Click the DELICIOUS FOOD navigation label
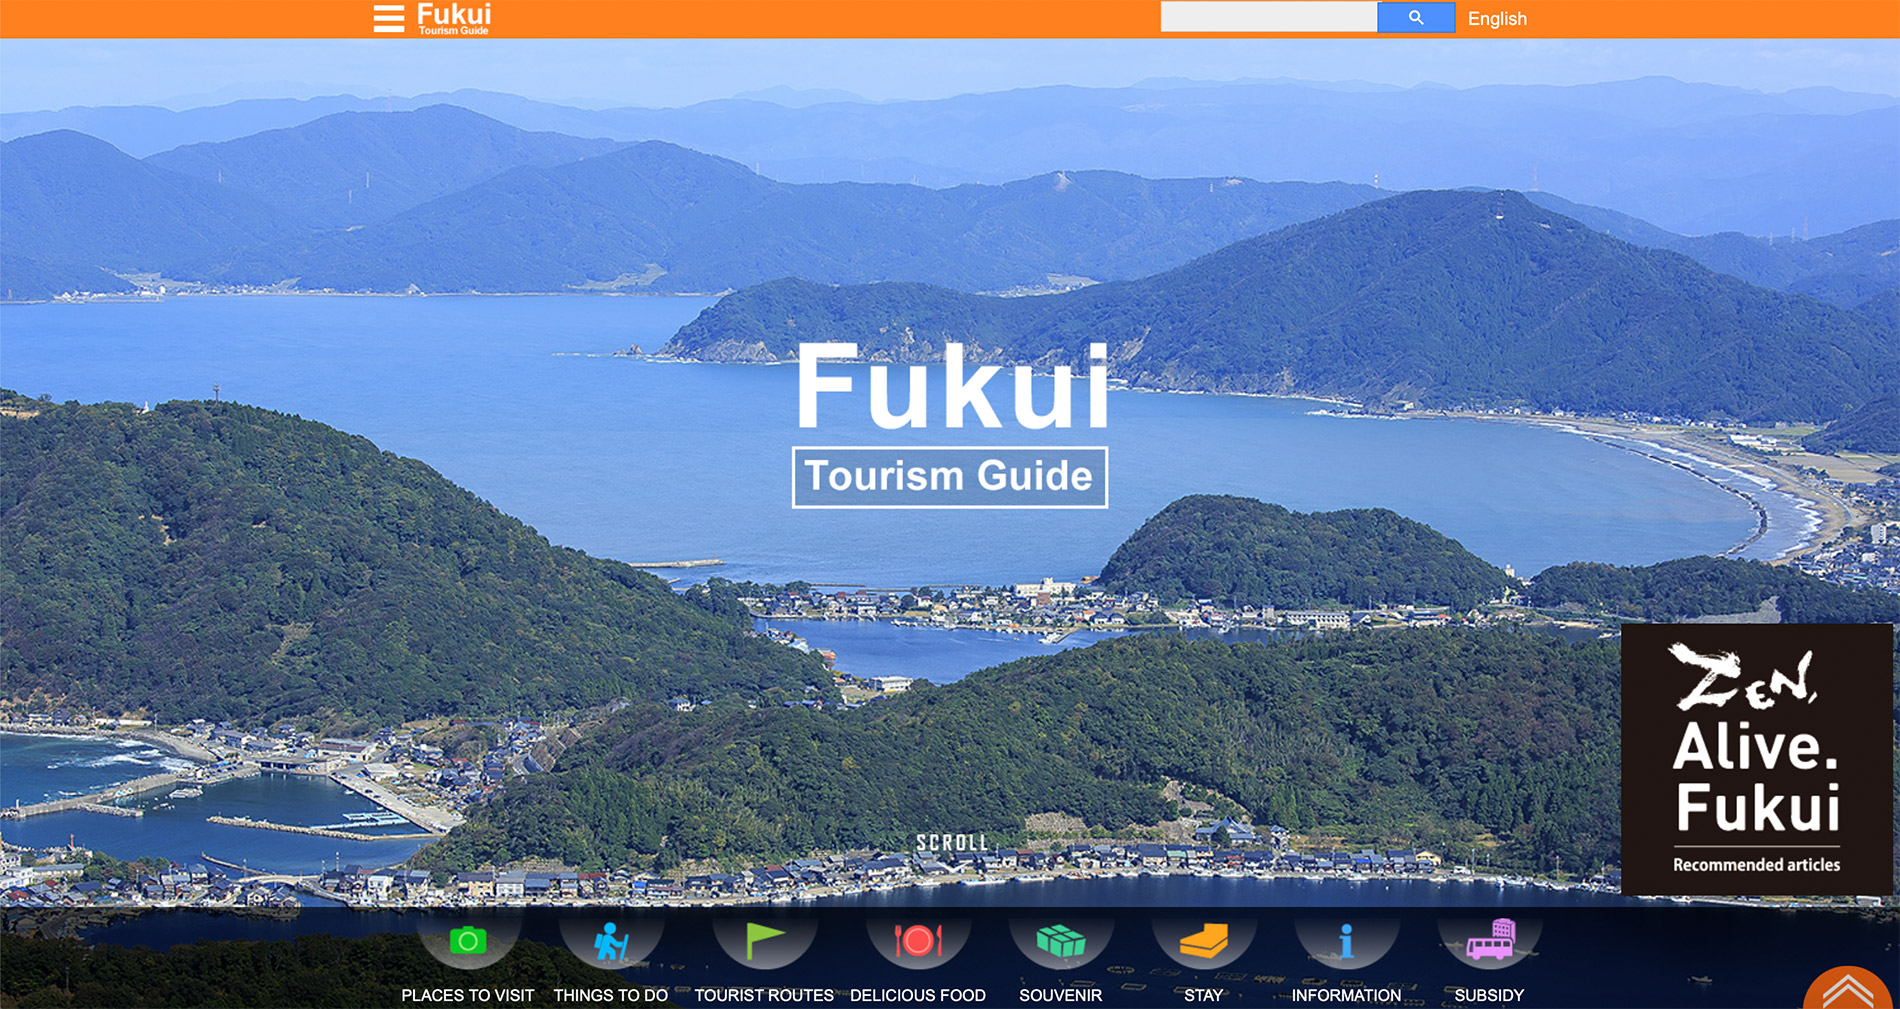The image size is (1900, 1009). [x=918, y=995]
